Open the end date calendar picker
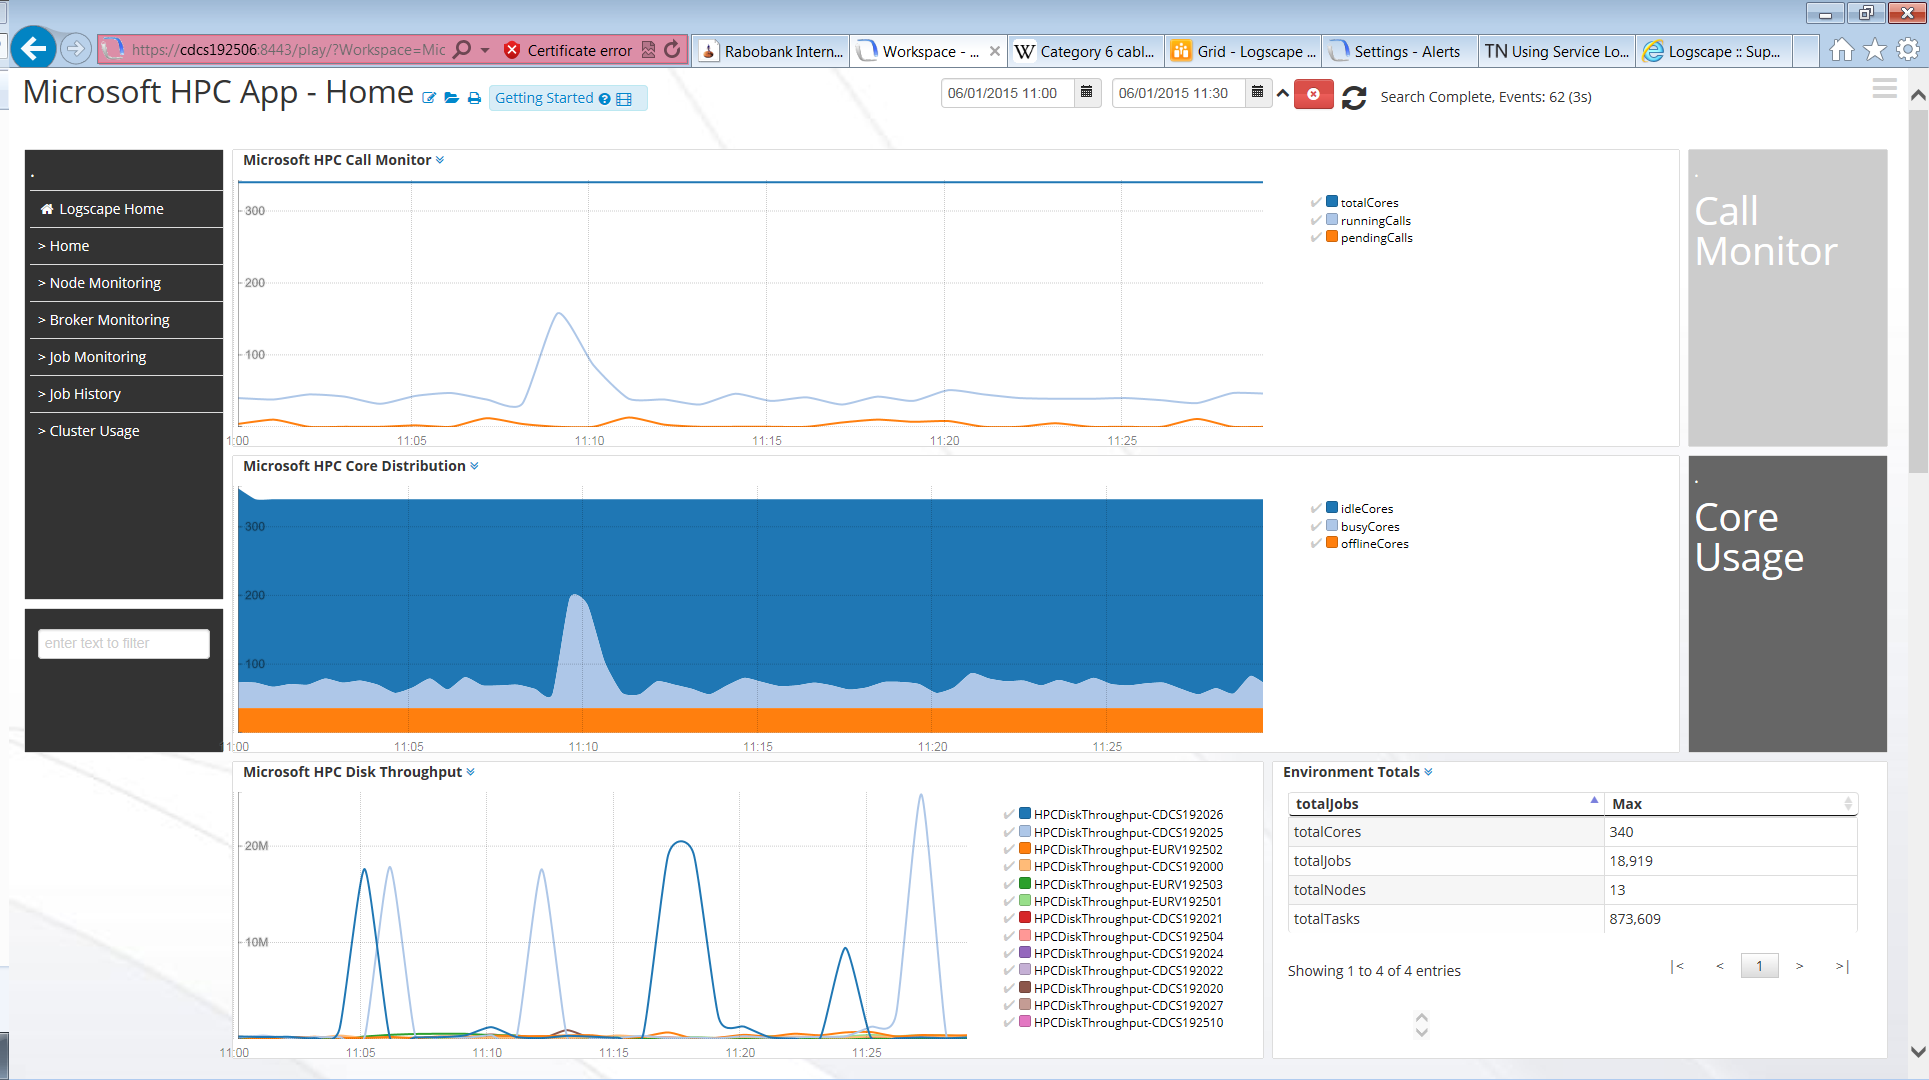 click(1257, 93)
